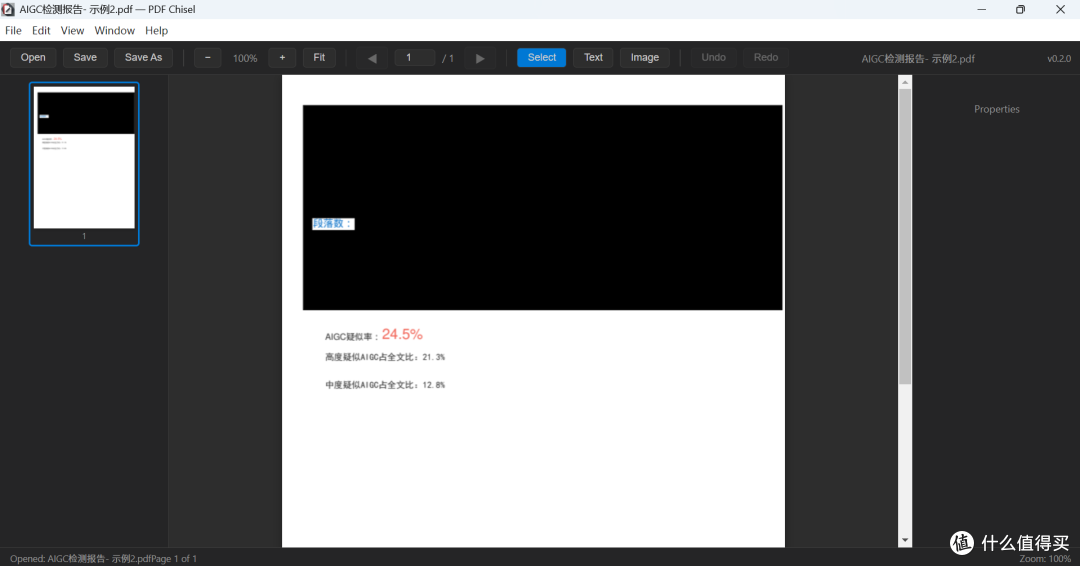Click the zoom in plus button
This screenshot has width=1080, height=566.
tap(282, 58)
